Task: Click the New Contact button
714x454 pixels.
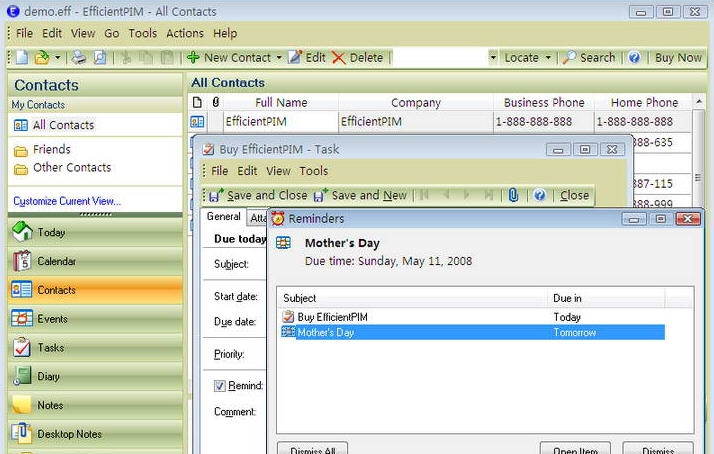Action: tap(229, 58)
